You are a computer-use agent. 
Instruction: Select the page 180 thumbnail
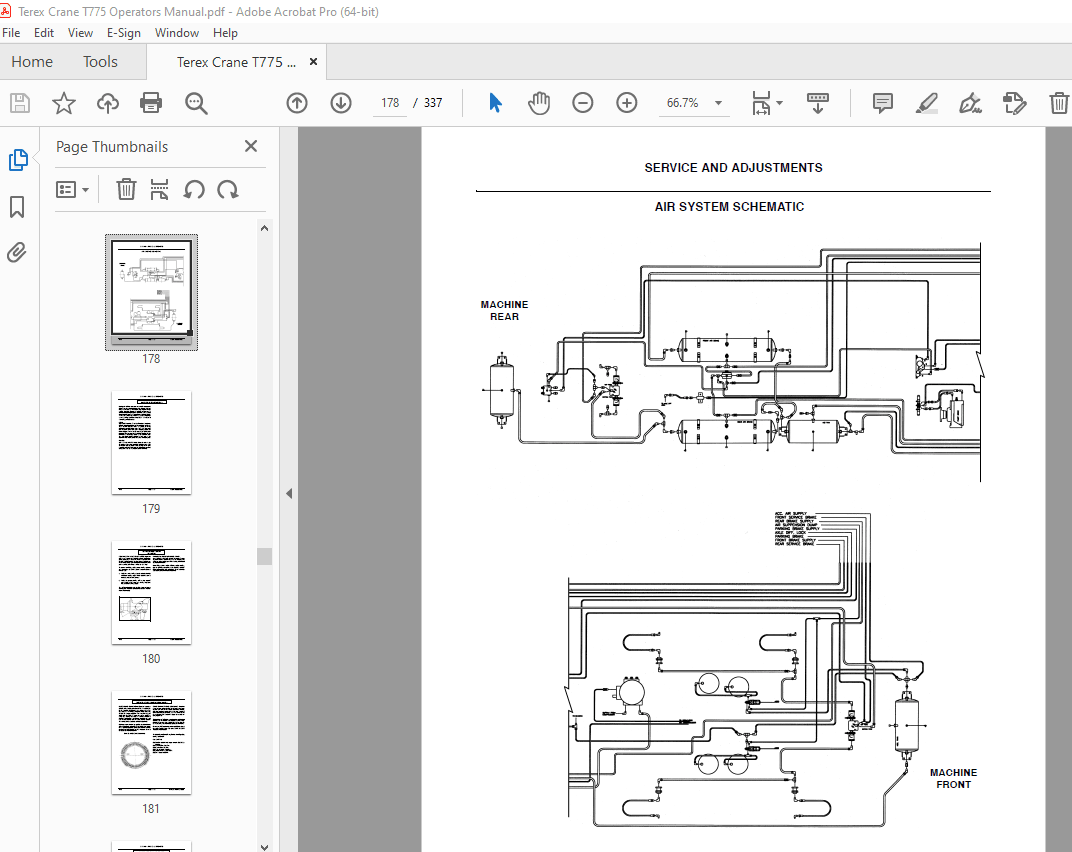tap(151, 593)
